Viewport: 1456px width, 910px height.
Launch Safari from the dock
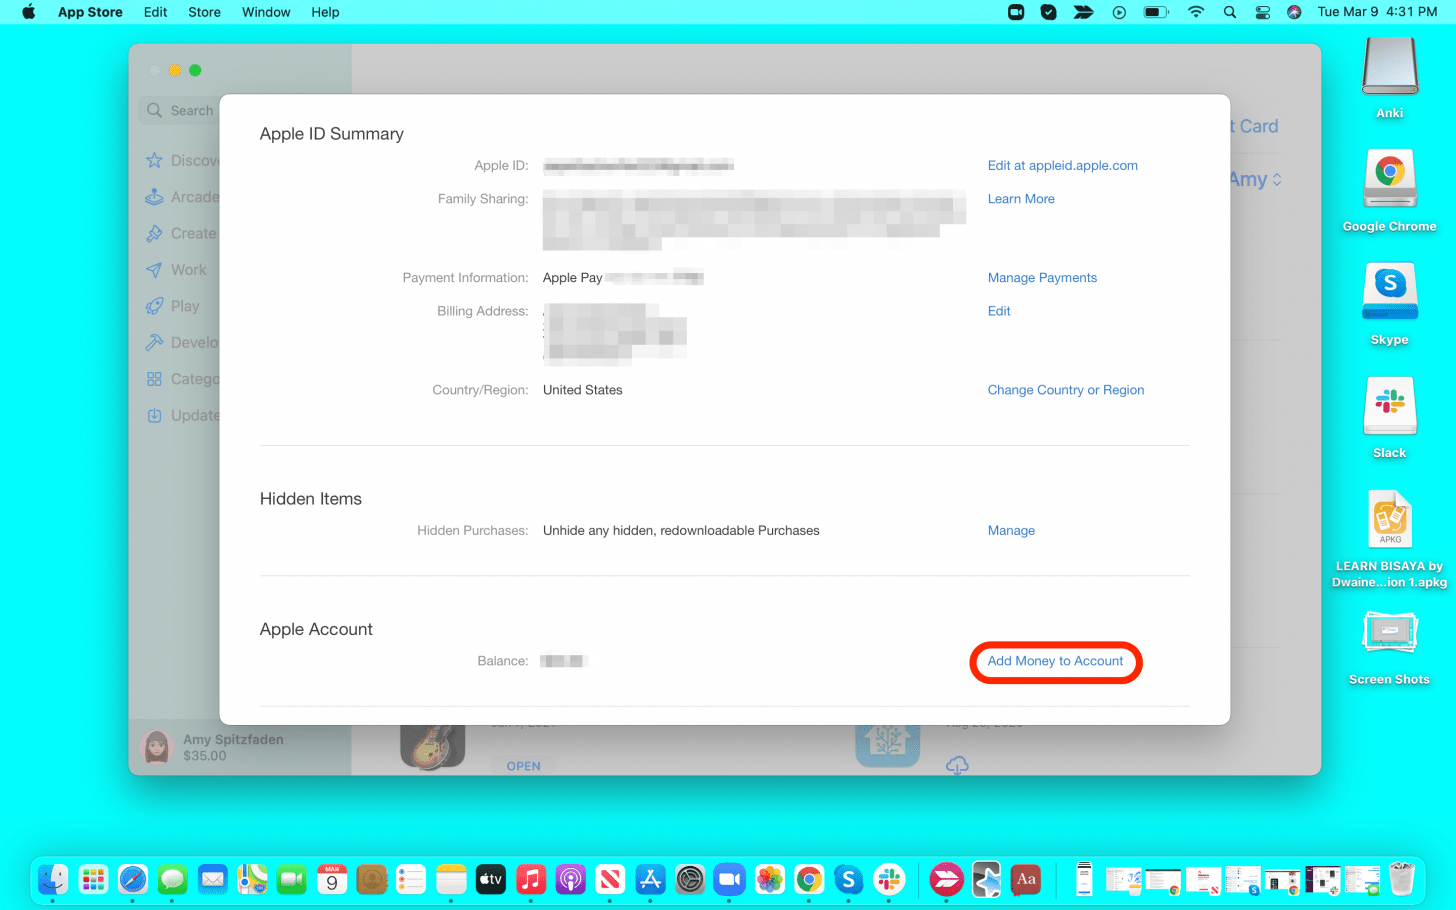click(x=133, y=880)
